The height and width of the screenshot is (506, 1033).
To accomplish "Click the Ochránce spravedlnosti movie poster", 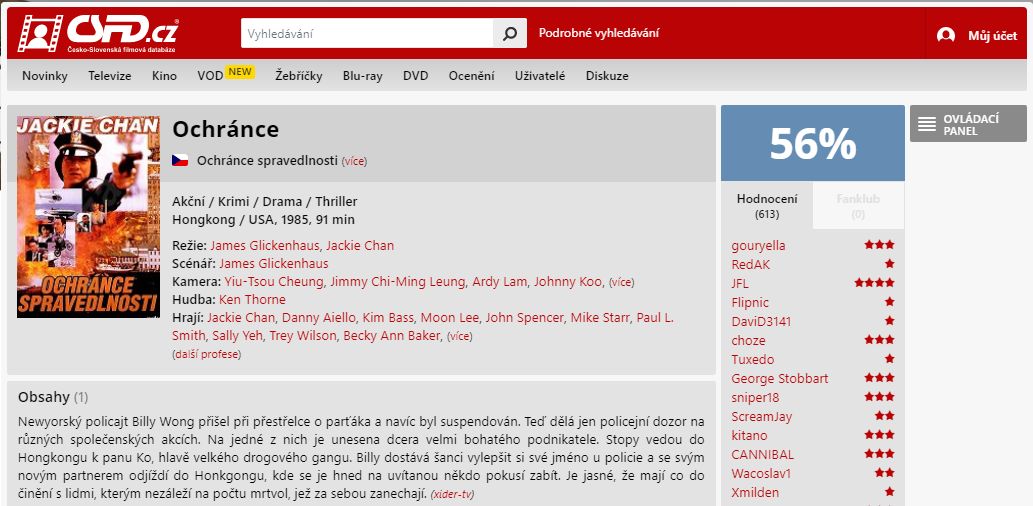I will click(x=88, y=217).
